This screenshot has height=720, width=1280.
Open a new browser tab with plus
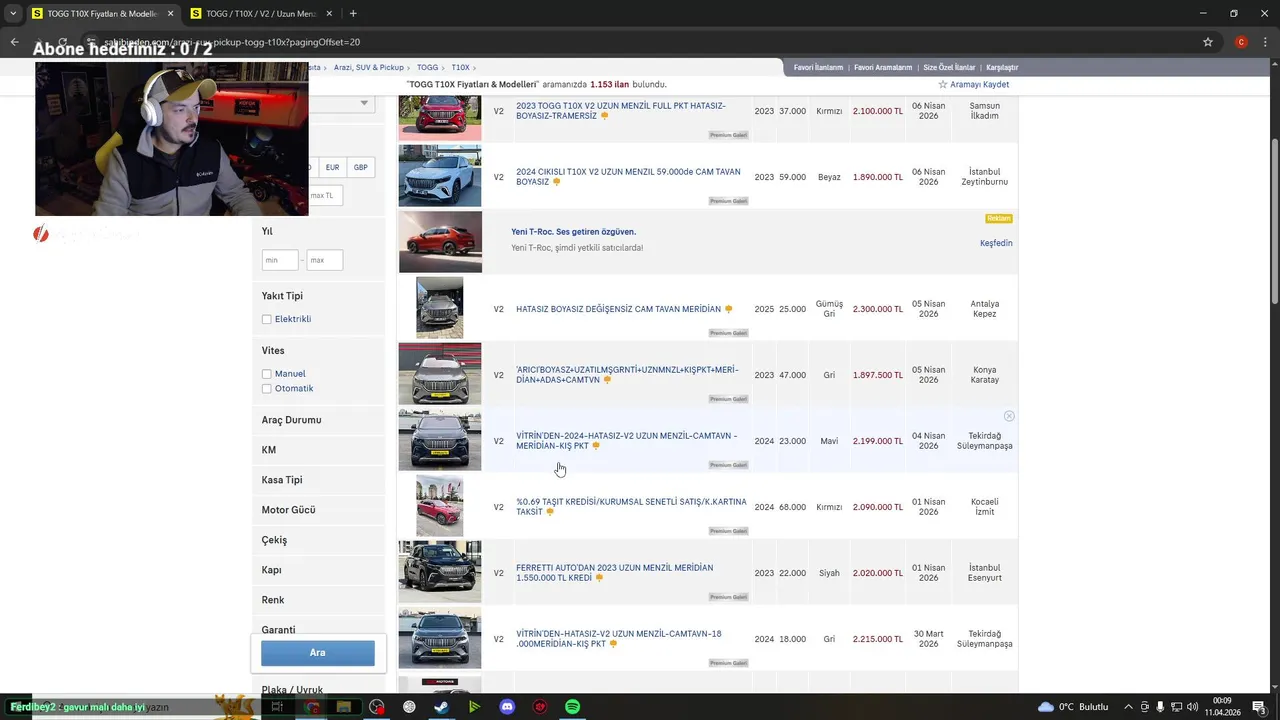click(353, 14)
